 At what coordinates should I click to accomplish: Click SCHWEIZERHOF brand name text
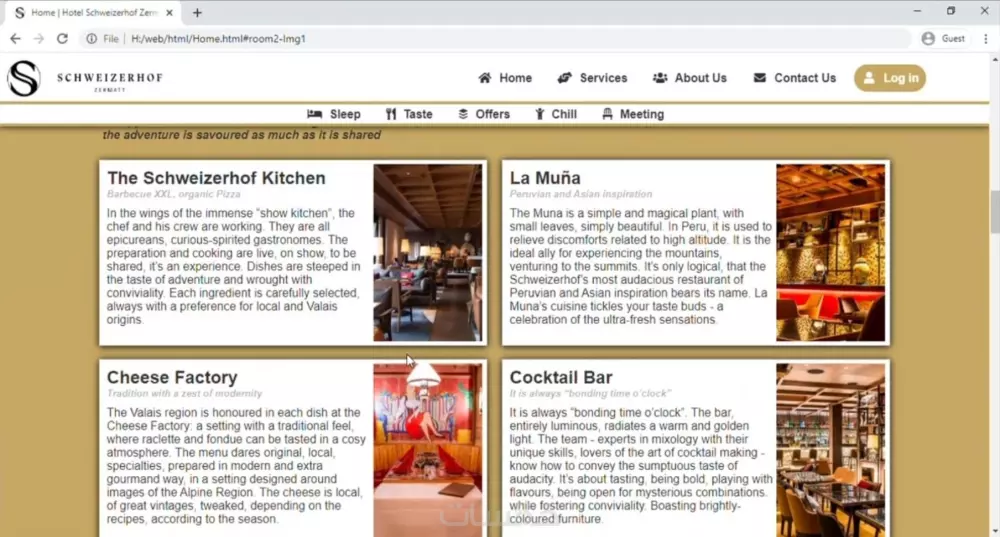110,78
